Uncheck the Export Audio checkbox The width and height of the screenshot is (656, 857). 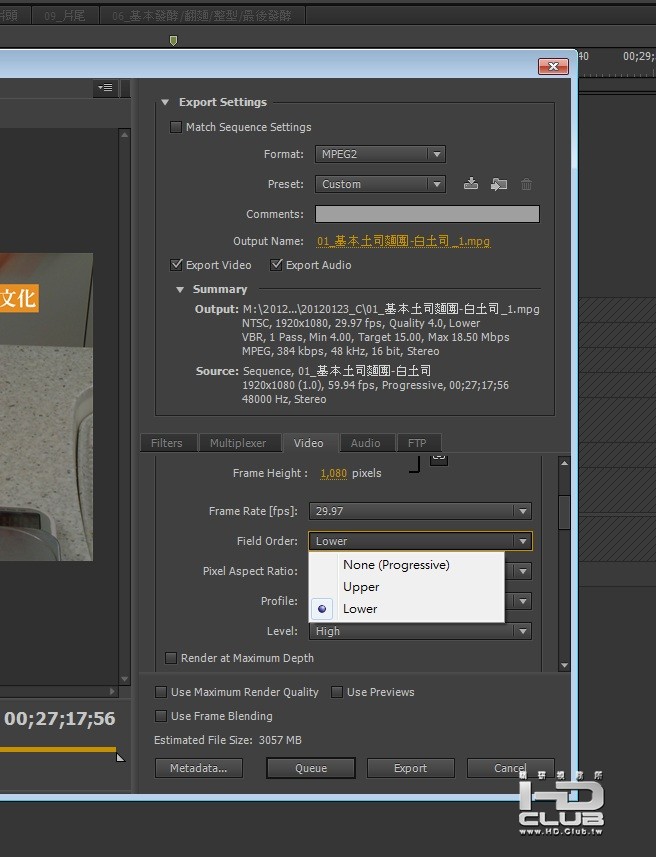(277, 265)
